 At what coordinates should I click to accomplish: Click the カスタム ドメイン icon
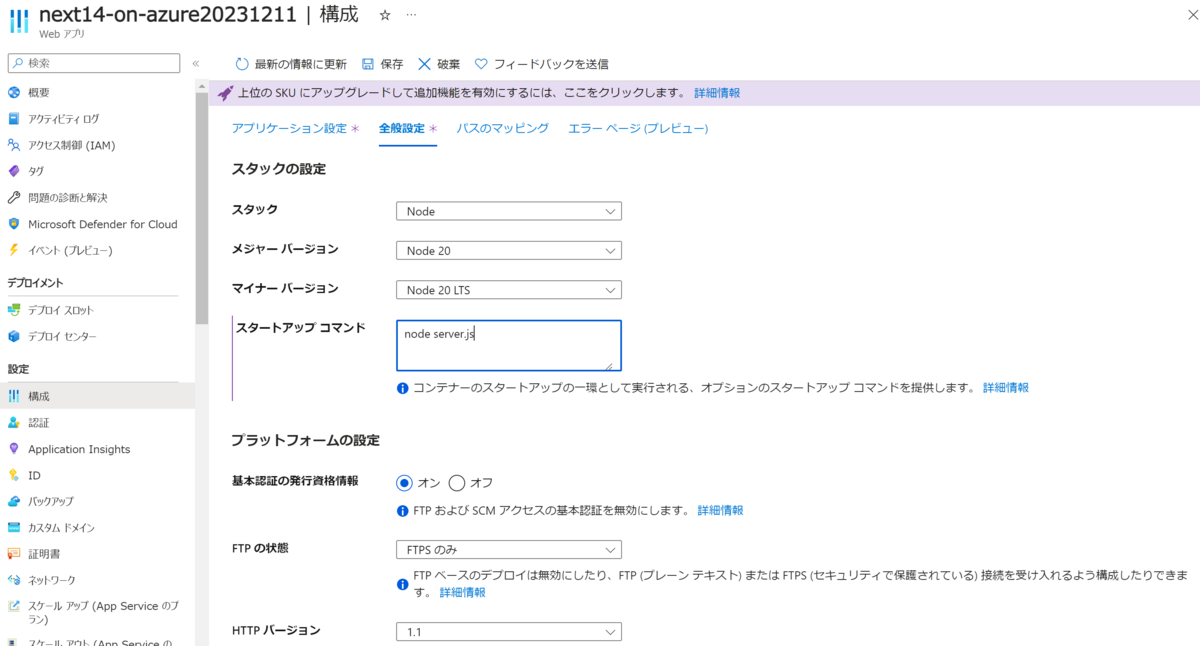click(14, 527)
